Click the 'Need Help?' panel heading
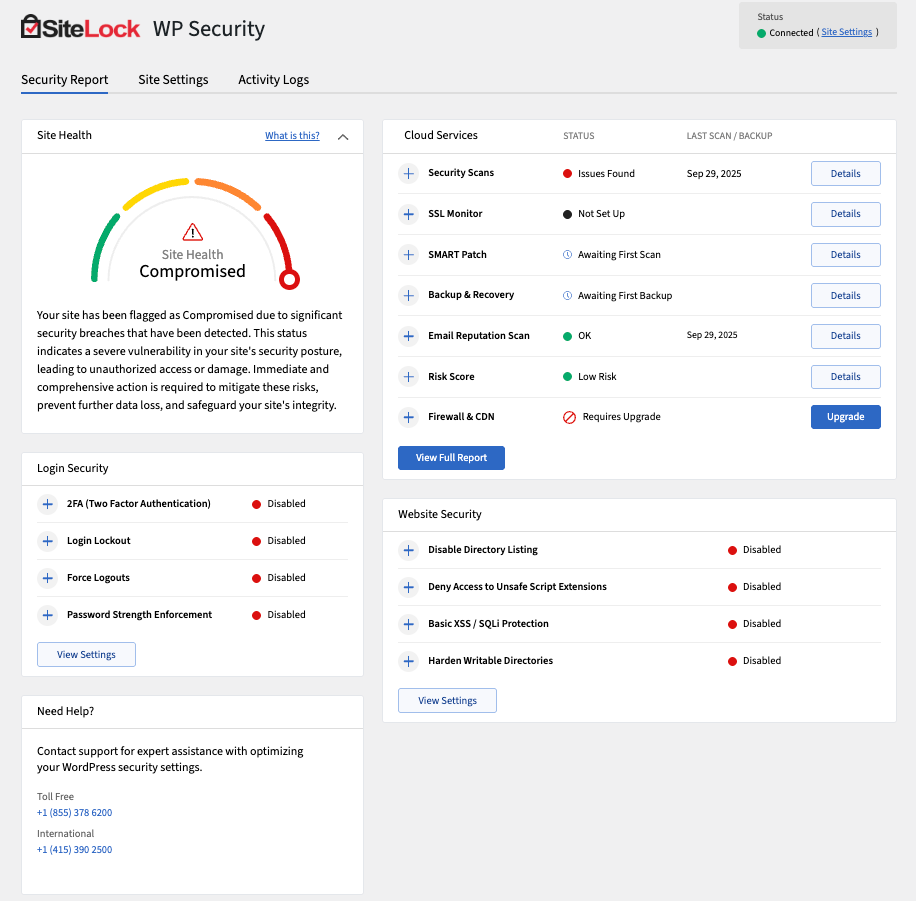This screenshot has width=916, height=901. 65,711
